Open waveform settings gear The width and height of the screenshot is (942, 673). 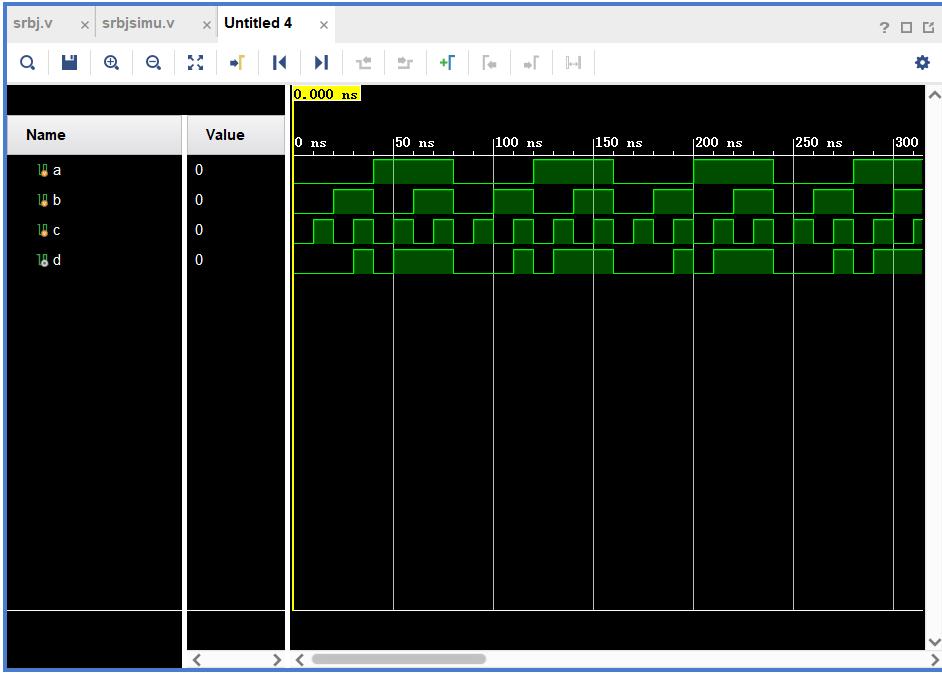922,63
